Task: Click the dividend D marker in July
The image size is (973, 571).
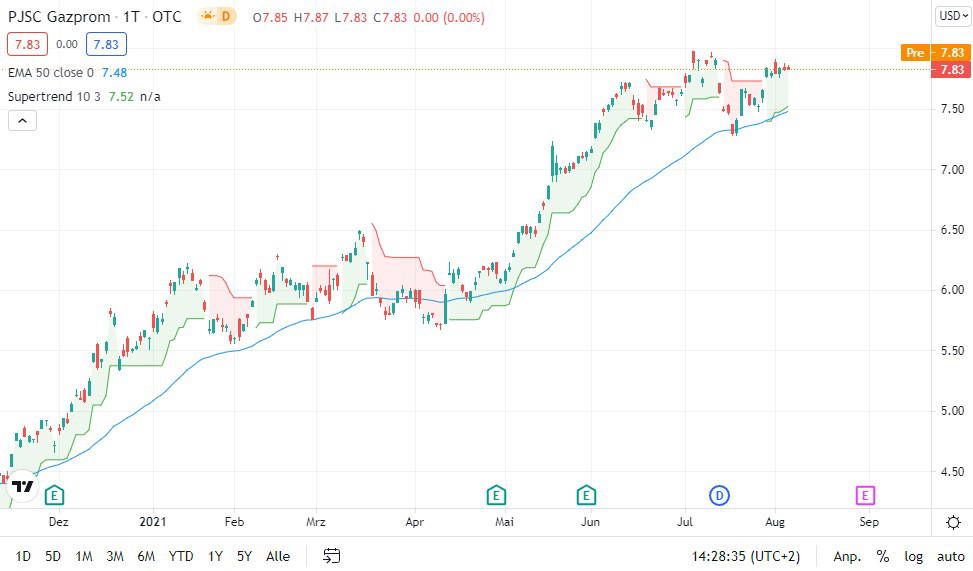Action: click(719, 495)
